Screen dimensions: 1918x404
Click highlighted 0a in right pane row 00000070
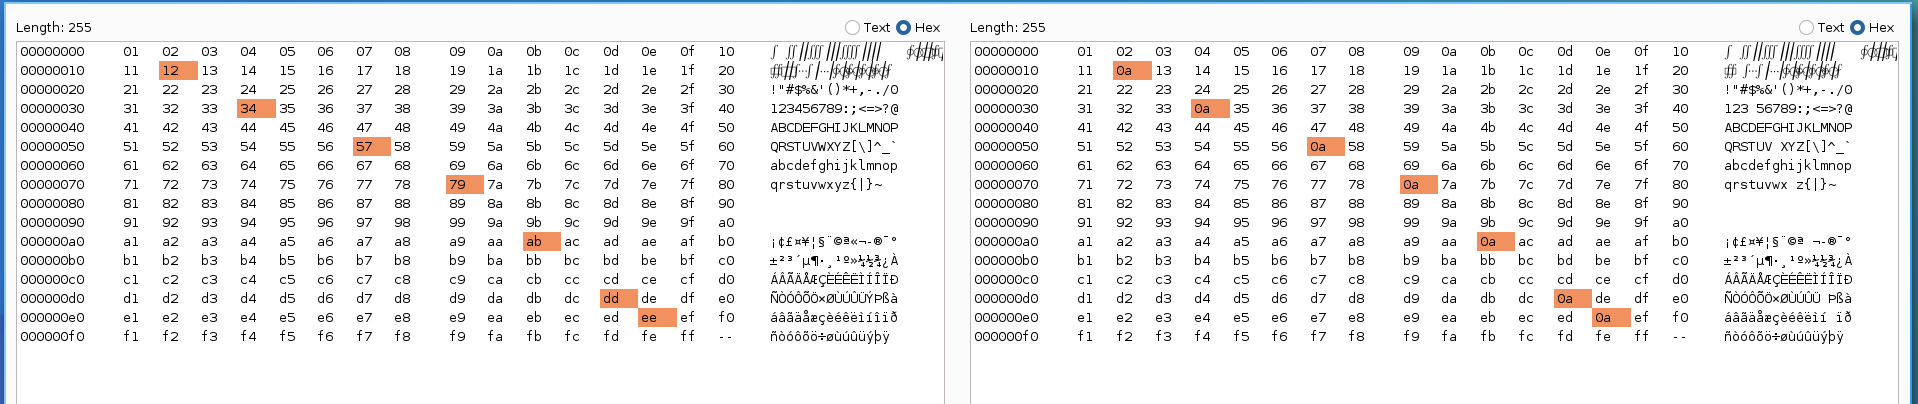point(1419,185)
